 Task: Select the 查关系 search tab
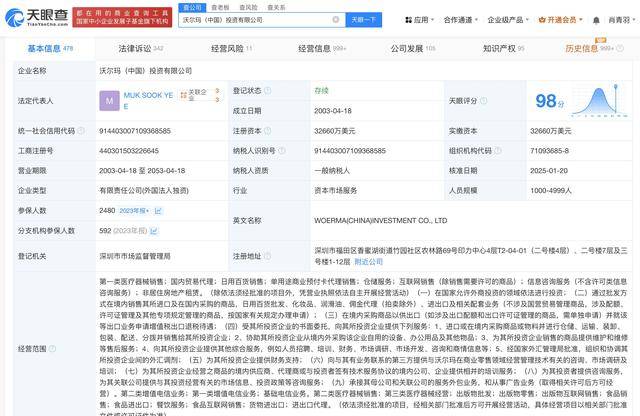pyautogui.click(x=276, y=7)
